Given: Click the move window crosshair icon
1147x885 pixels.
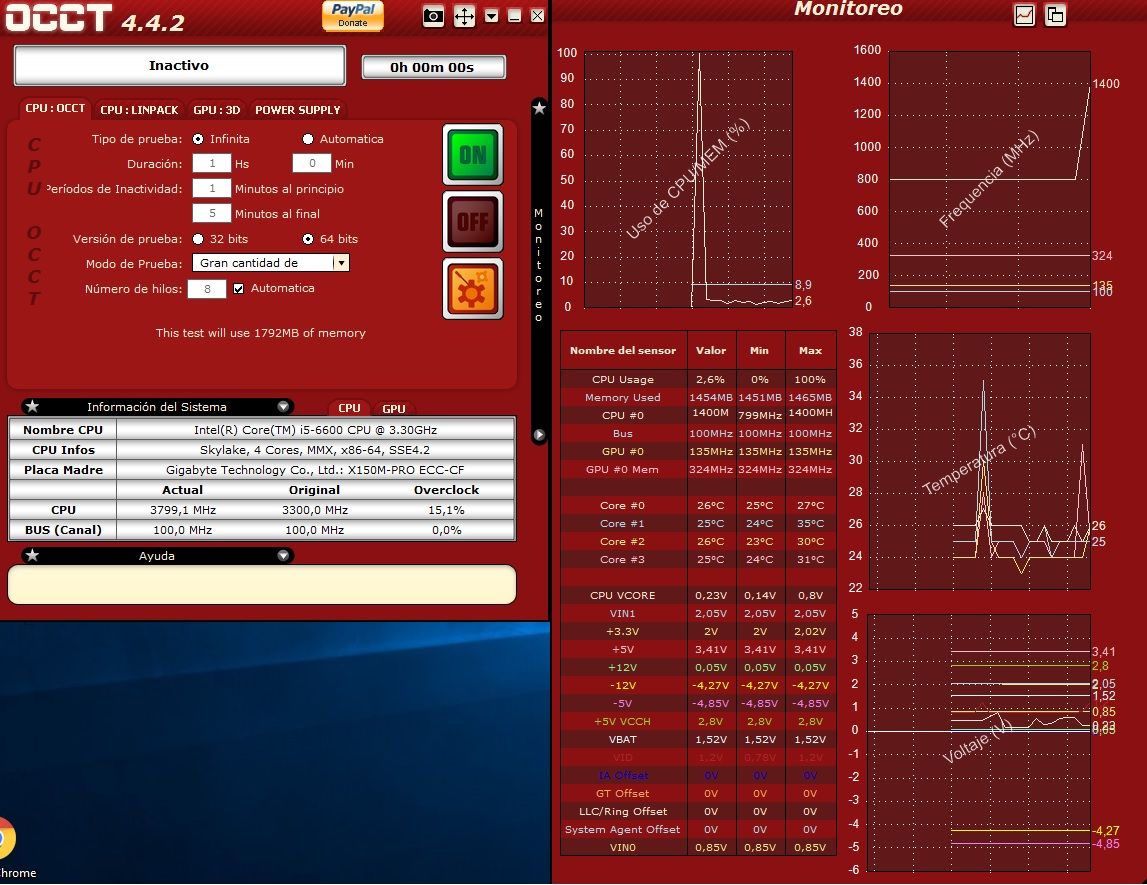Looking at the screenshot, I should click(x=464, y=16).
